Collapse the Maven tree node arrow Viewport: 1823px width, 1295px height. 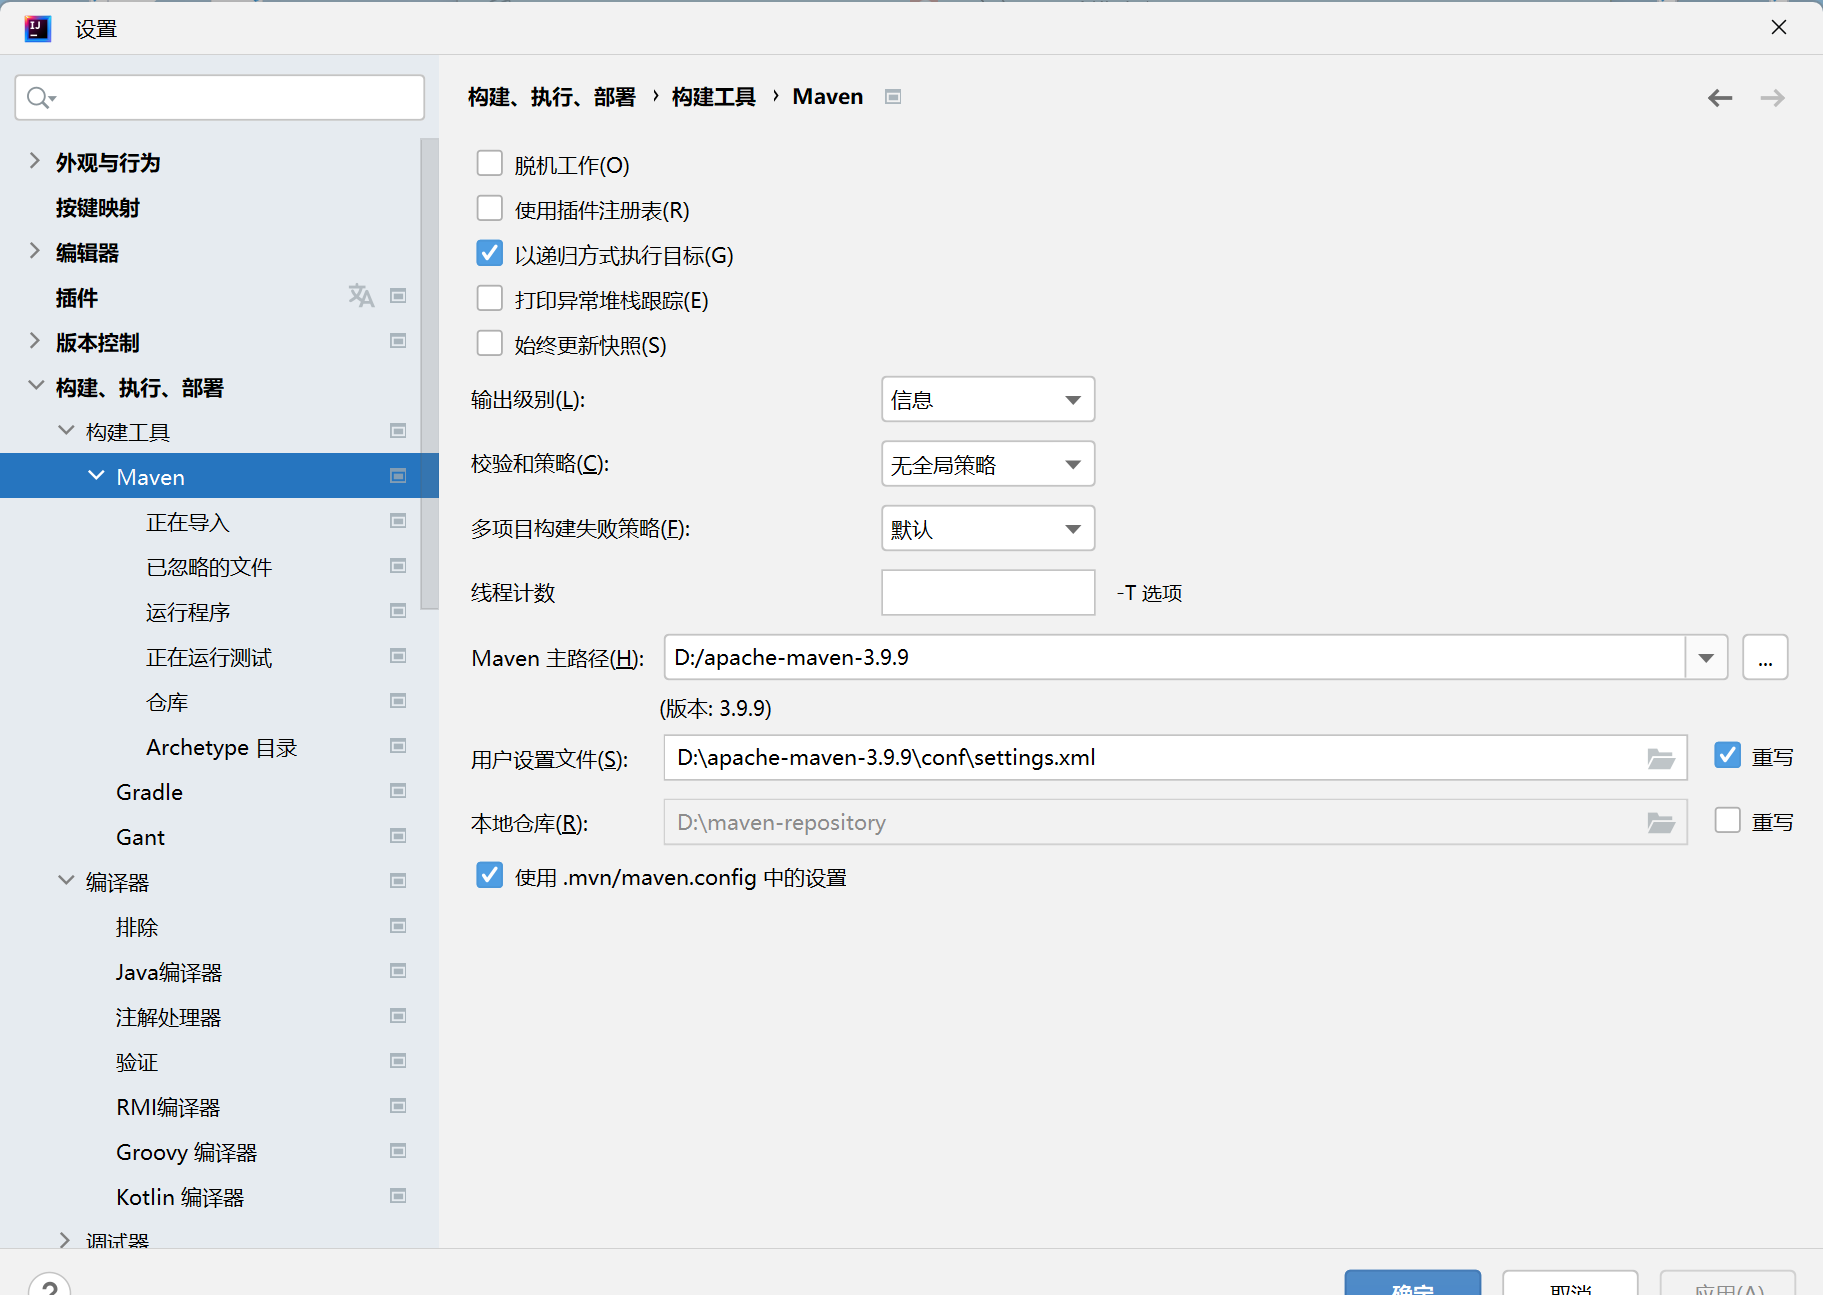(x=96, y=475)
